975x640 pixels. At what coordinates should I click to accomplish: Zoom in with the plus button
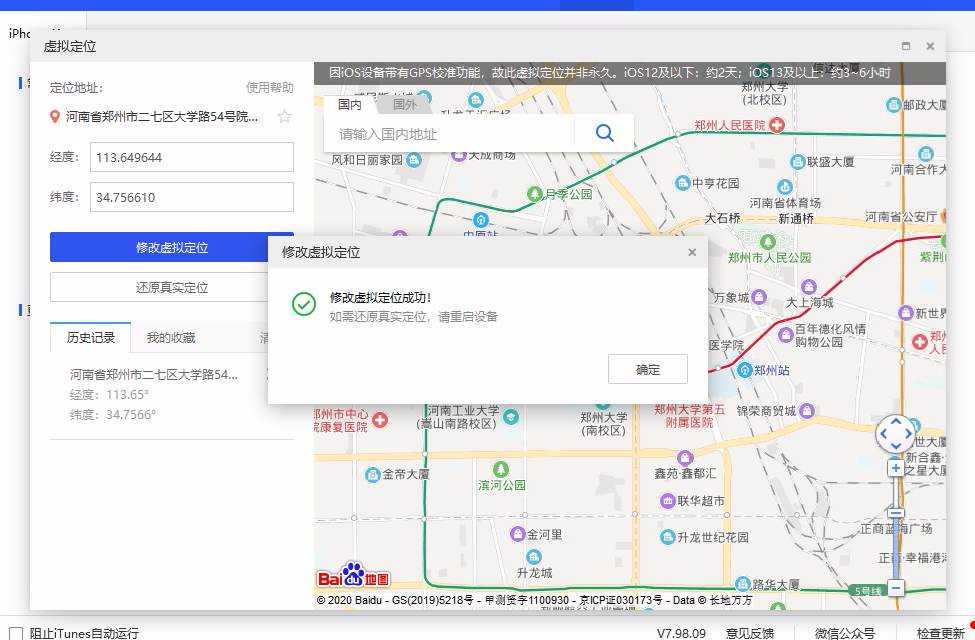[895, 468]
